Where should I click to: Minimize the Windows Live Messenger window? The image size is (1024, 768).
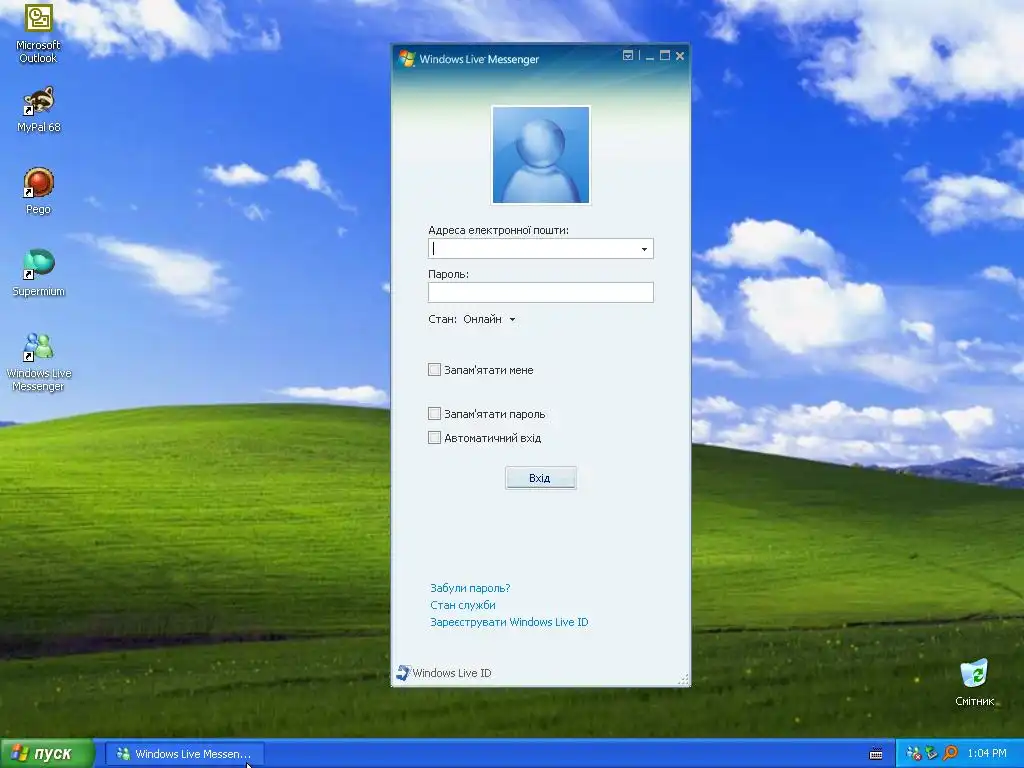tap(650, 57)
